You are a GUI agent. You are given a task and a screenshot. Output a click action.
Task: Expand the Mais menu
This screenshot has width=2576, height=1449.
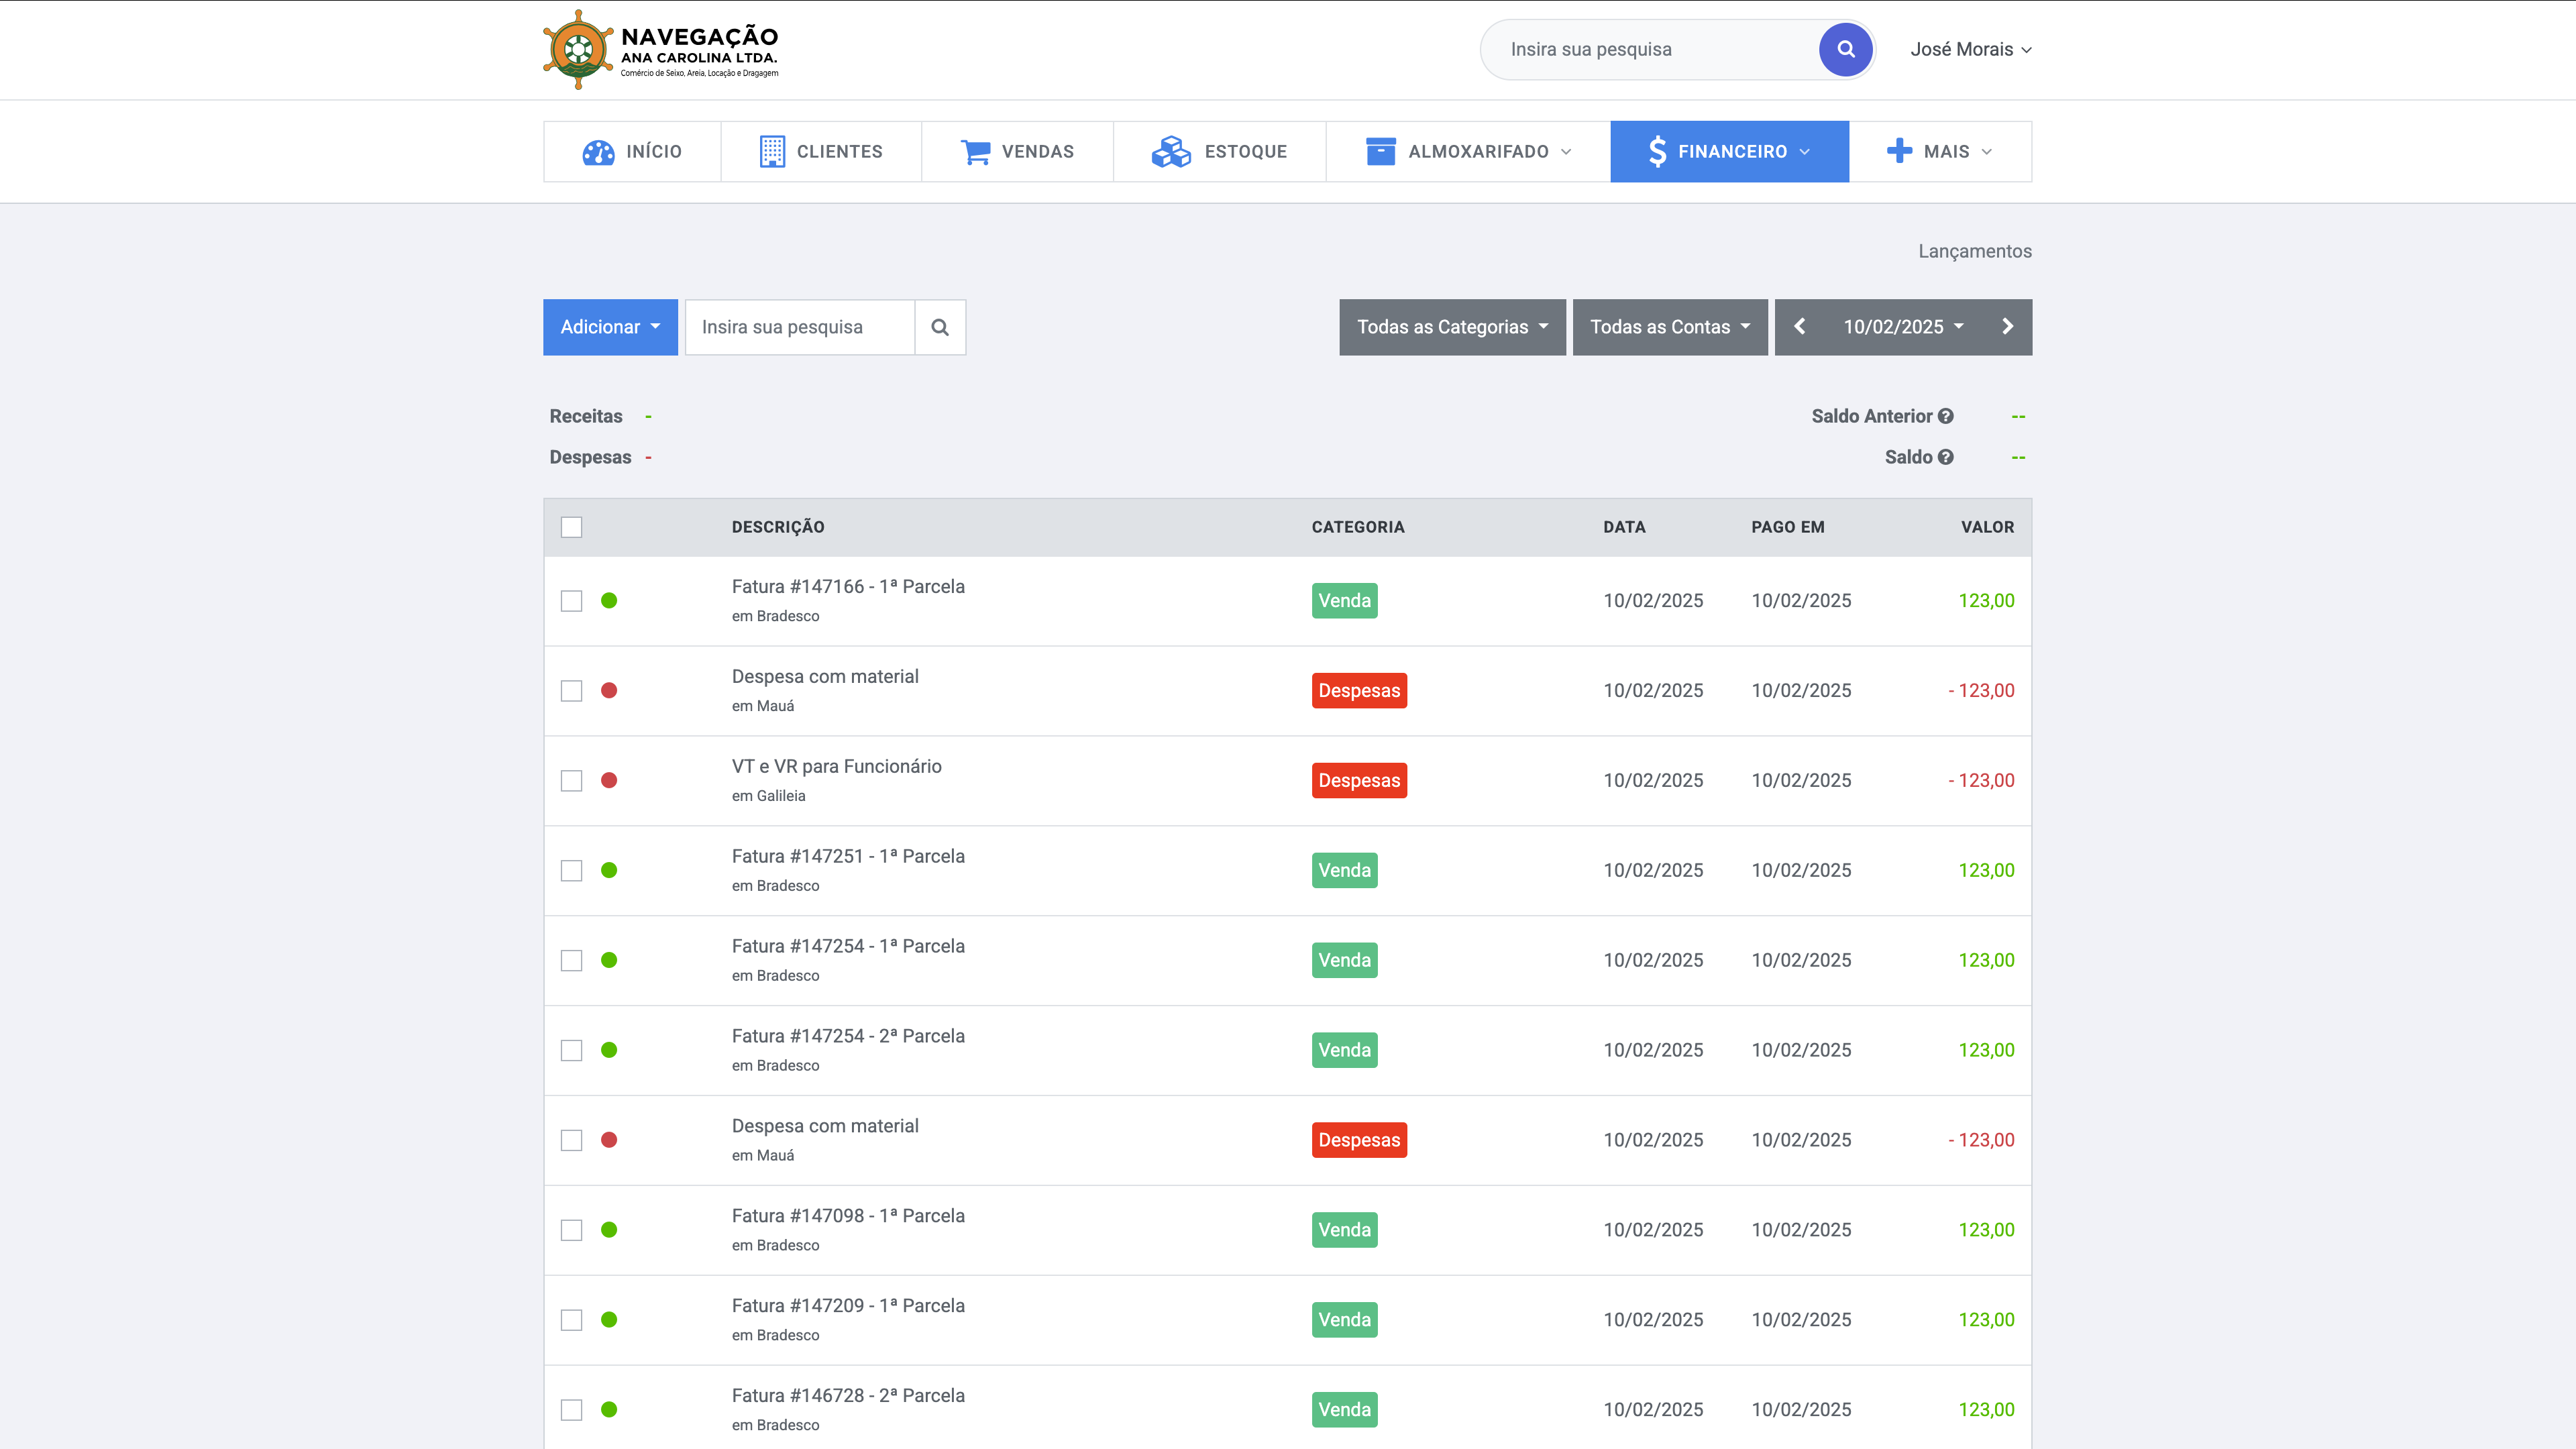pyautogui.click(x=1940, y=152)
